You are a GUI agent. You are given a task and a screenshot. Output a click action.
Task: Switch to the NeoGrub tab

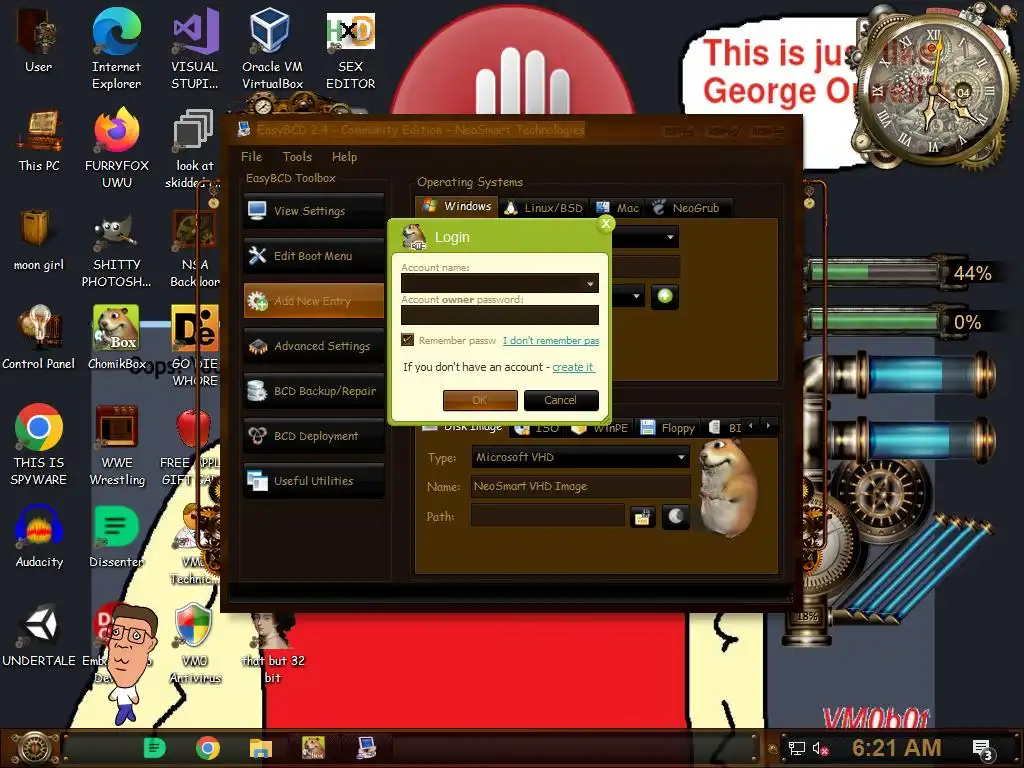pos(687,208)
